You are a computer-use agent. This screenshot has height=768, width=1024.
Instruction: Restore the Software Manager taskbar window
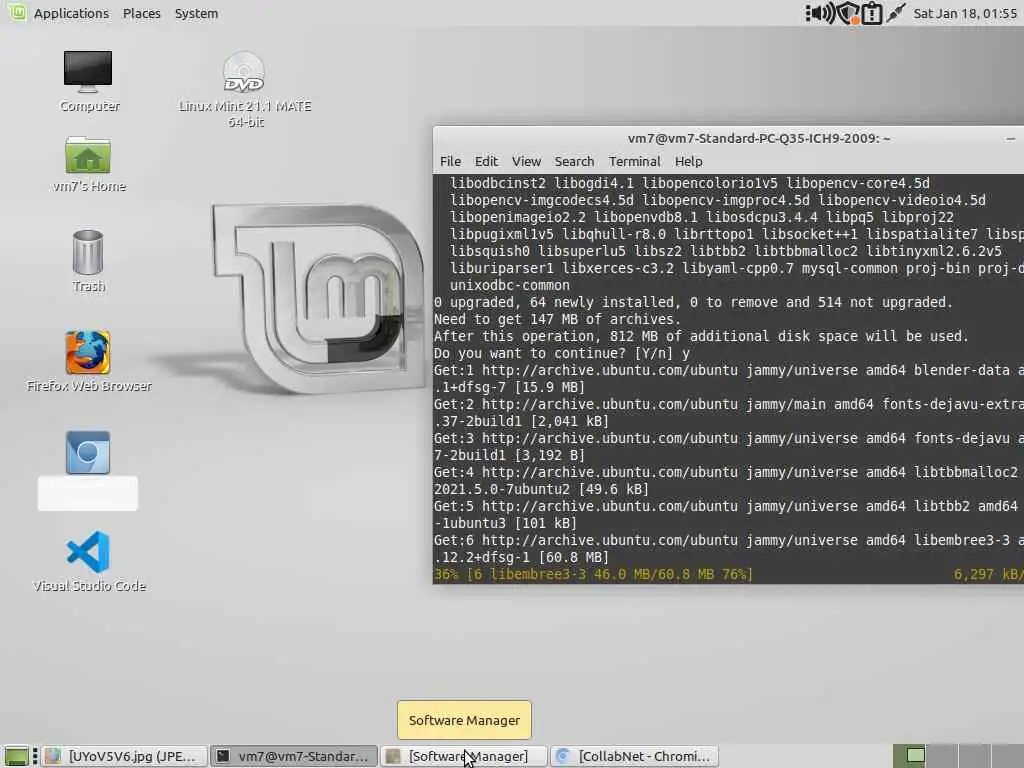pyautogui.click(x=464, y=756)
